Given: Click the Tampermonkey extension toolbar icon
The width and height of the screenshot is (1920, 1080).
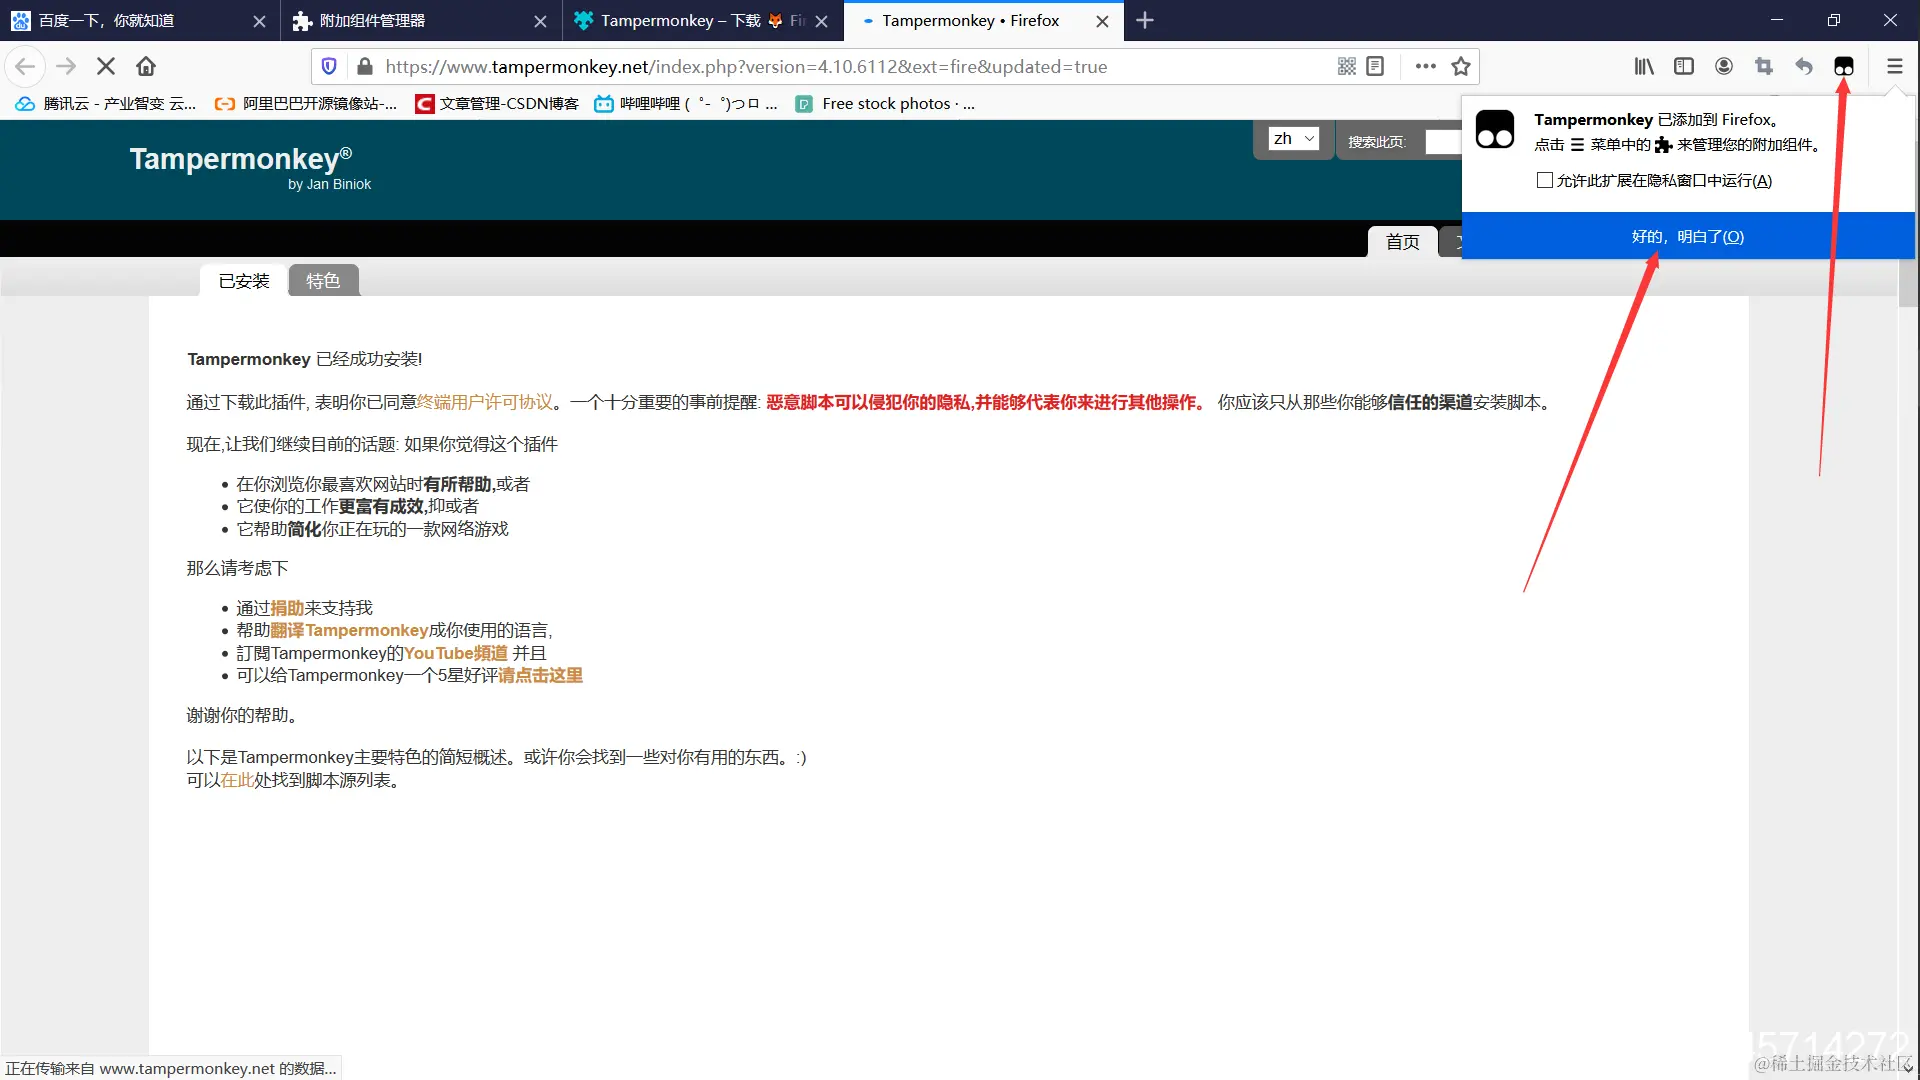Looking at the screenshot, I should point(1844,65).
